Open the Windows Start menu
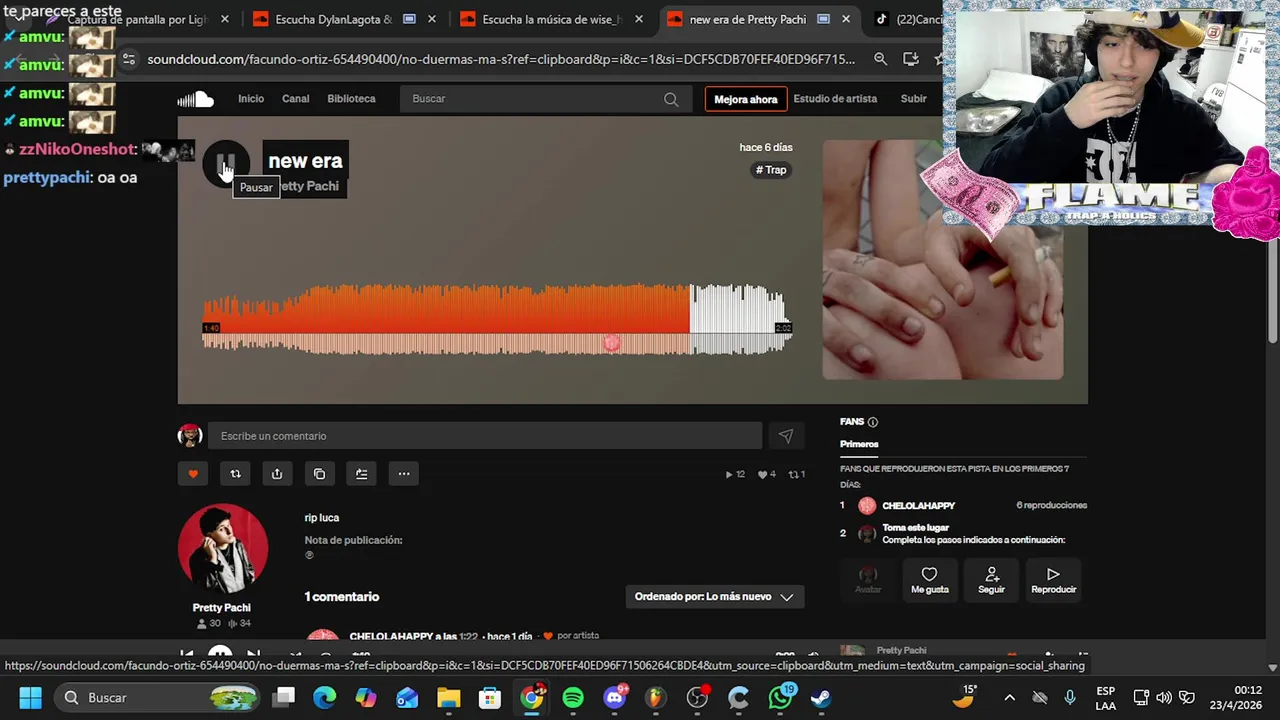 pos(30,697)
